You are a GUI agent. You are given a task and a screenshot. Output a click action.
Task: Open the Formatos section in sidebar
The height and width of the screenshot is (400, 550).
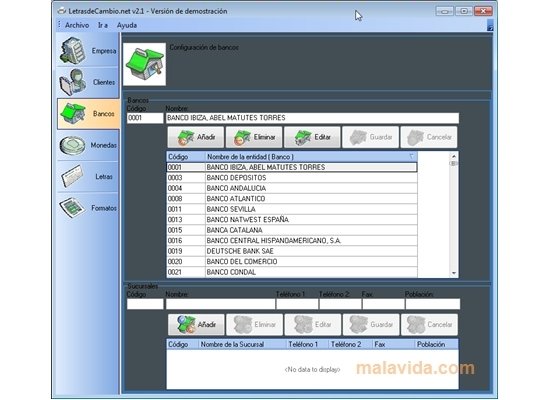pyautogui.click(x=88, y=208)
